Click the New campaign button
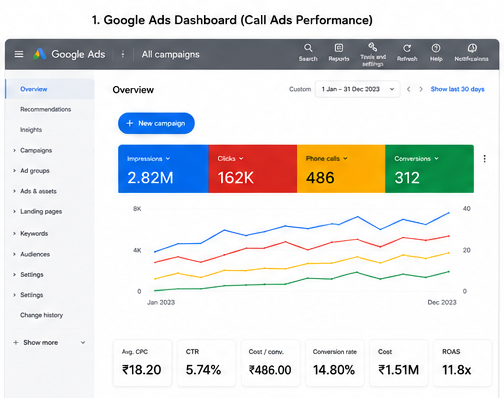Screen dimensions: 504x398 tap(156, 123)
